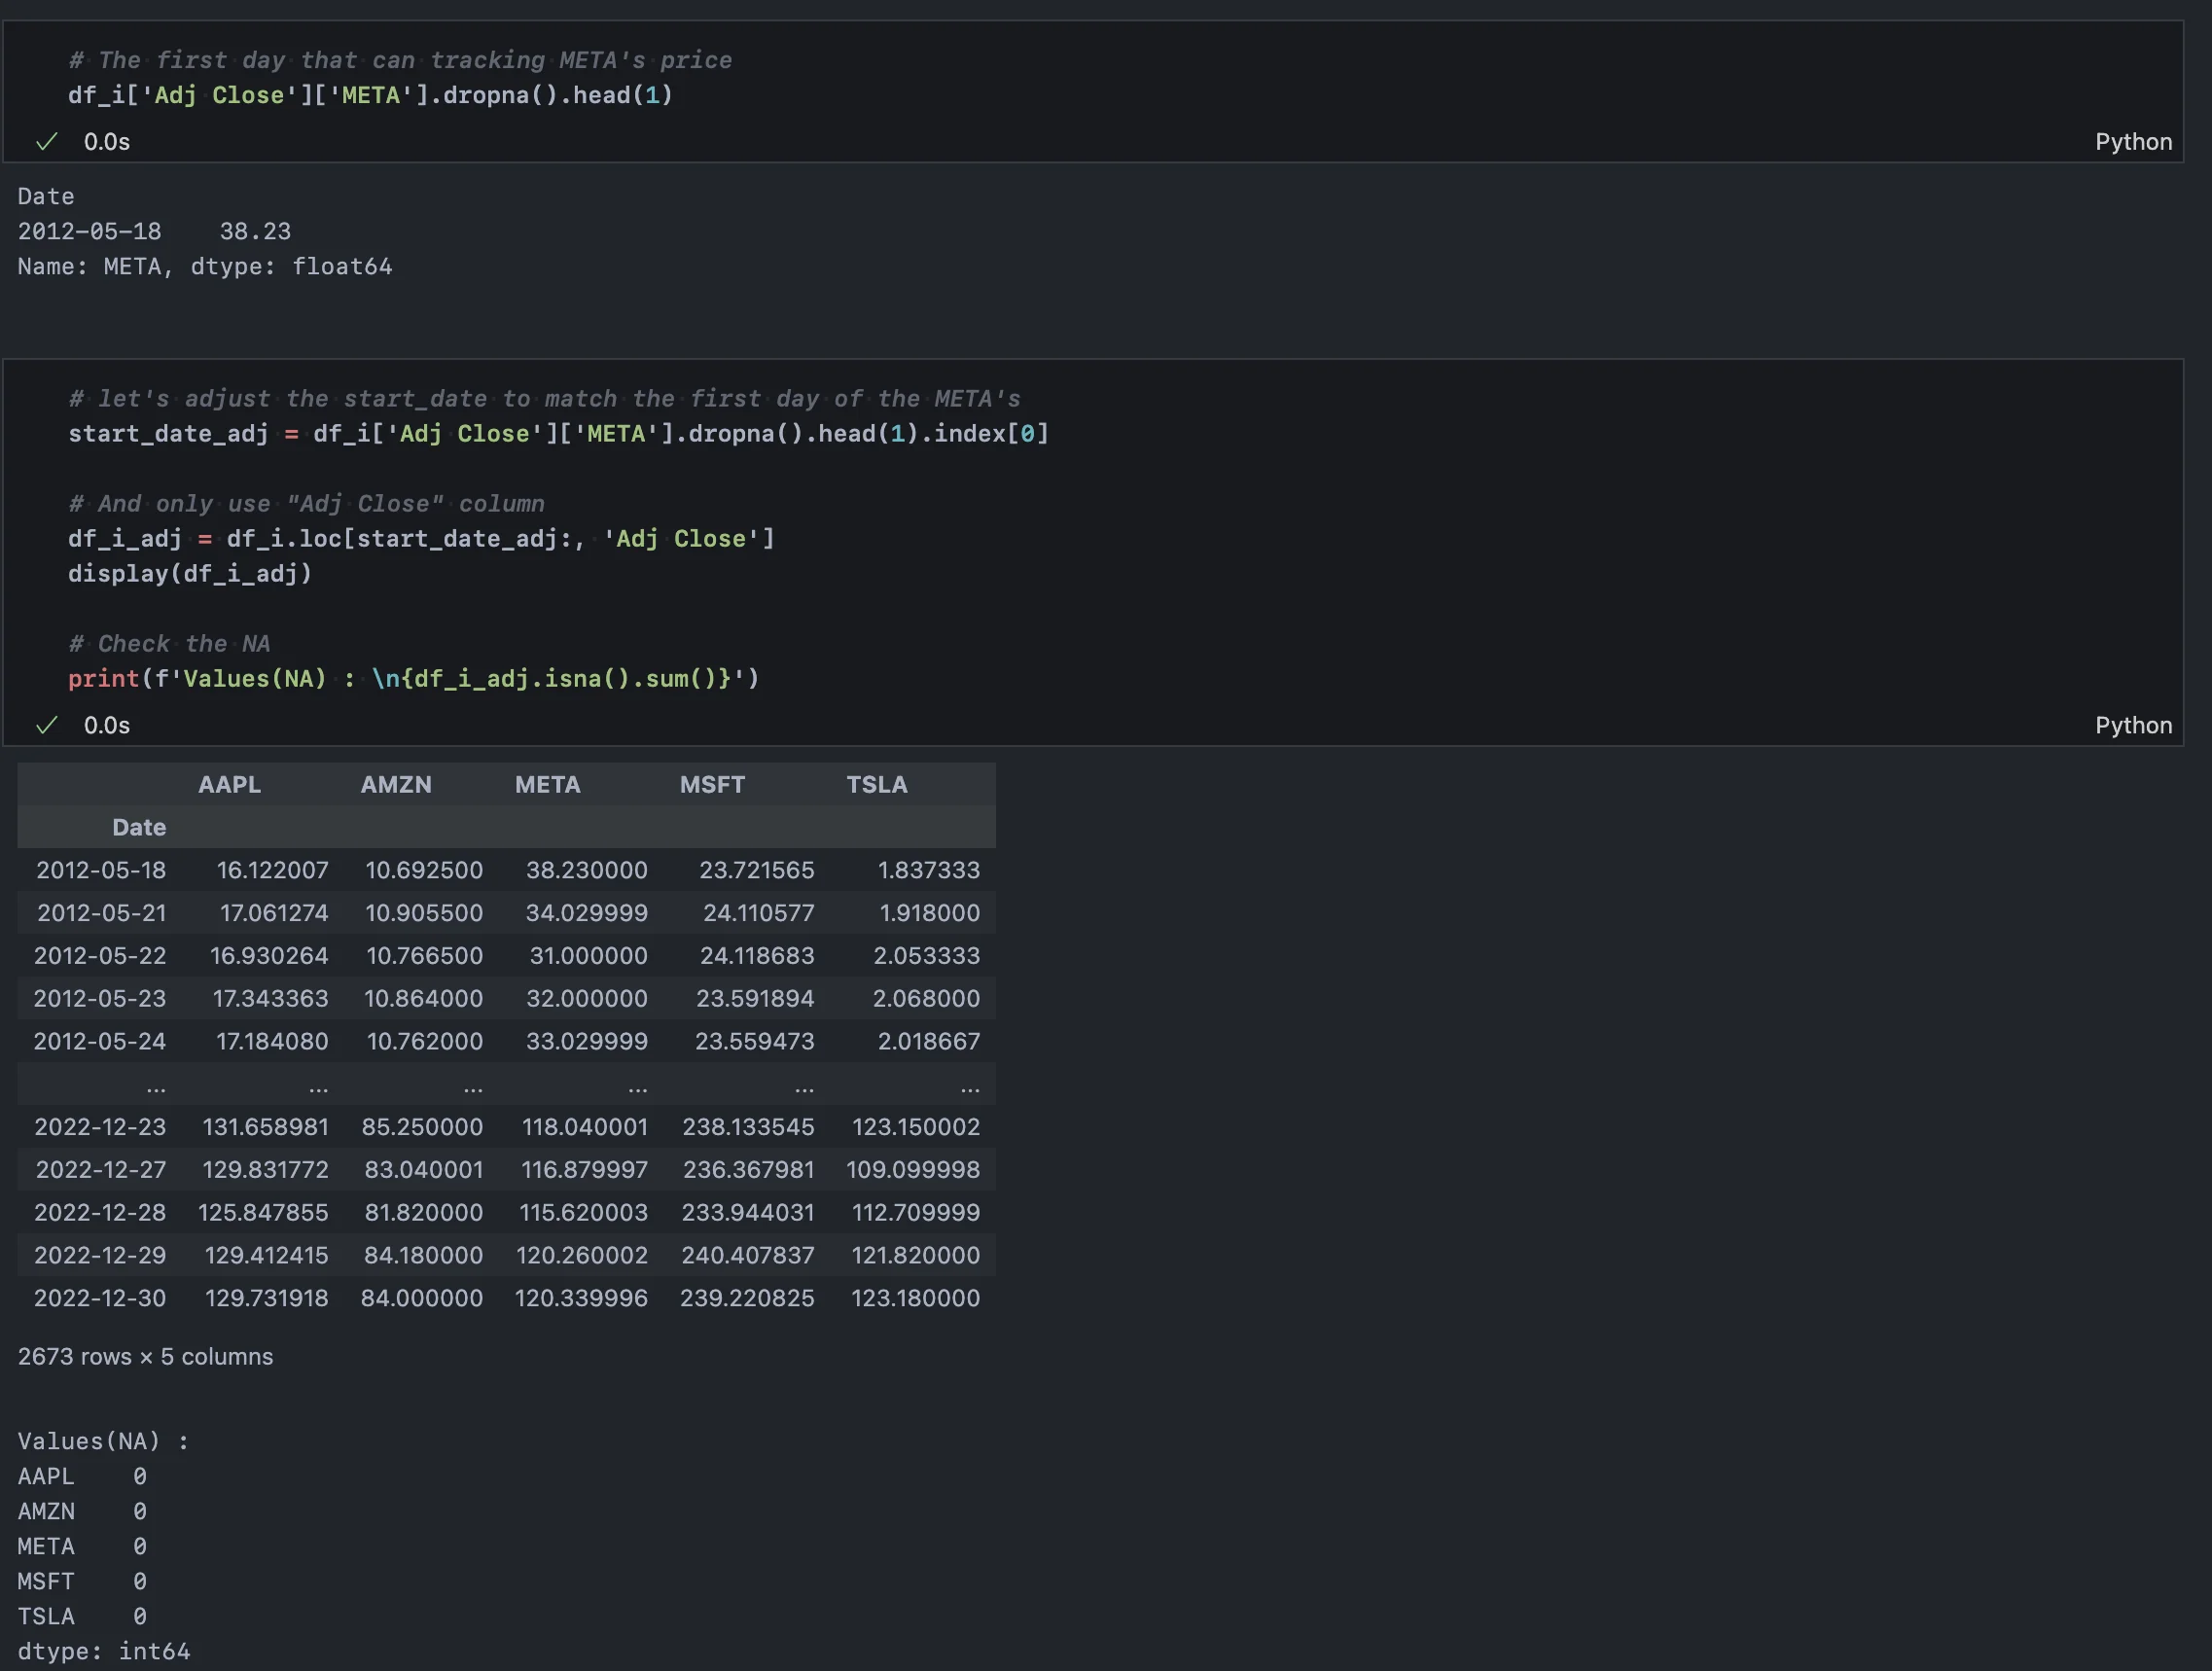Click the head(1) line in the first cell
The width and height of the screenshot is (2212, 1671).
(370, 96)
